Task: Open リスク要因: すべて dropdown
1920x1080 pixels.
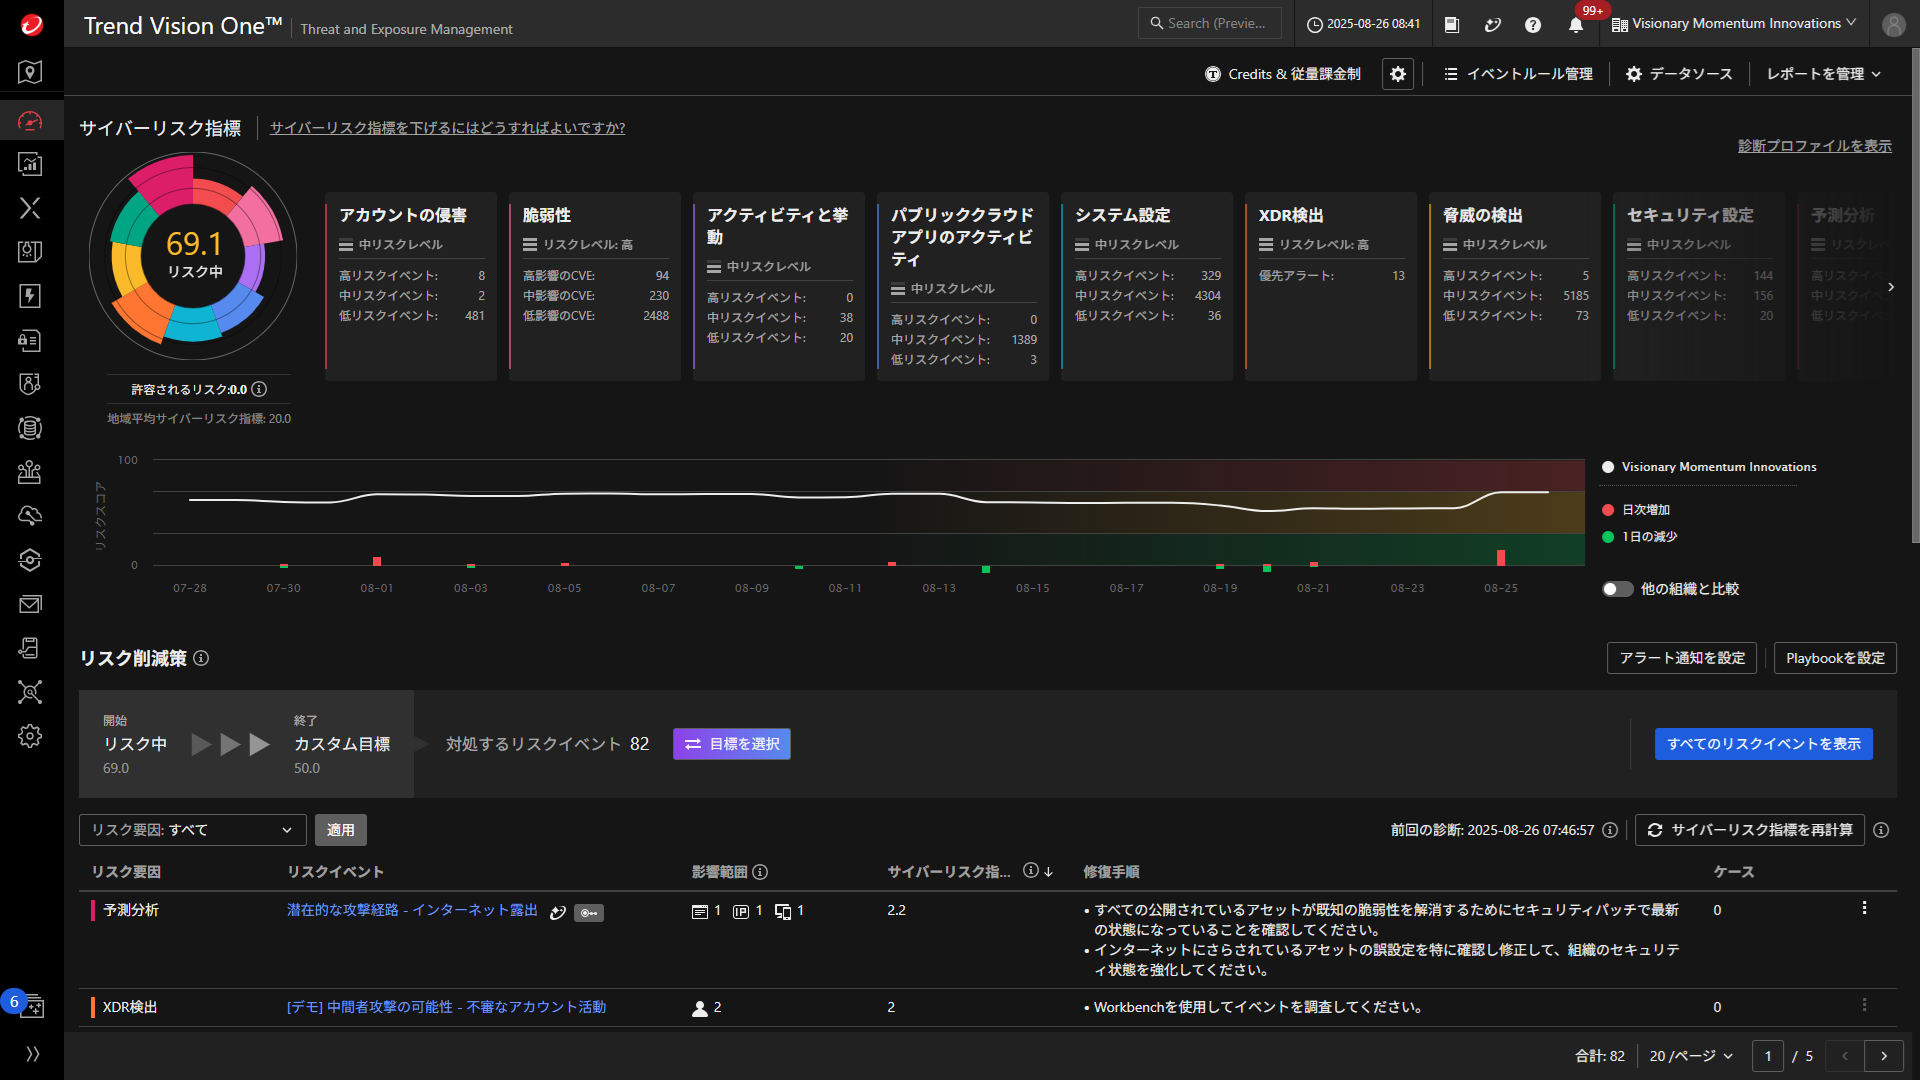Action: click(x=192, y=830)
